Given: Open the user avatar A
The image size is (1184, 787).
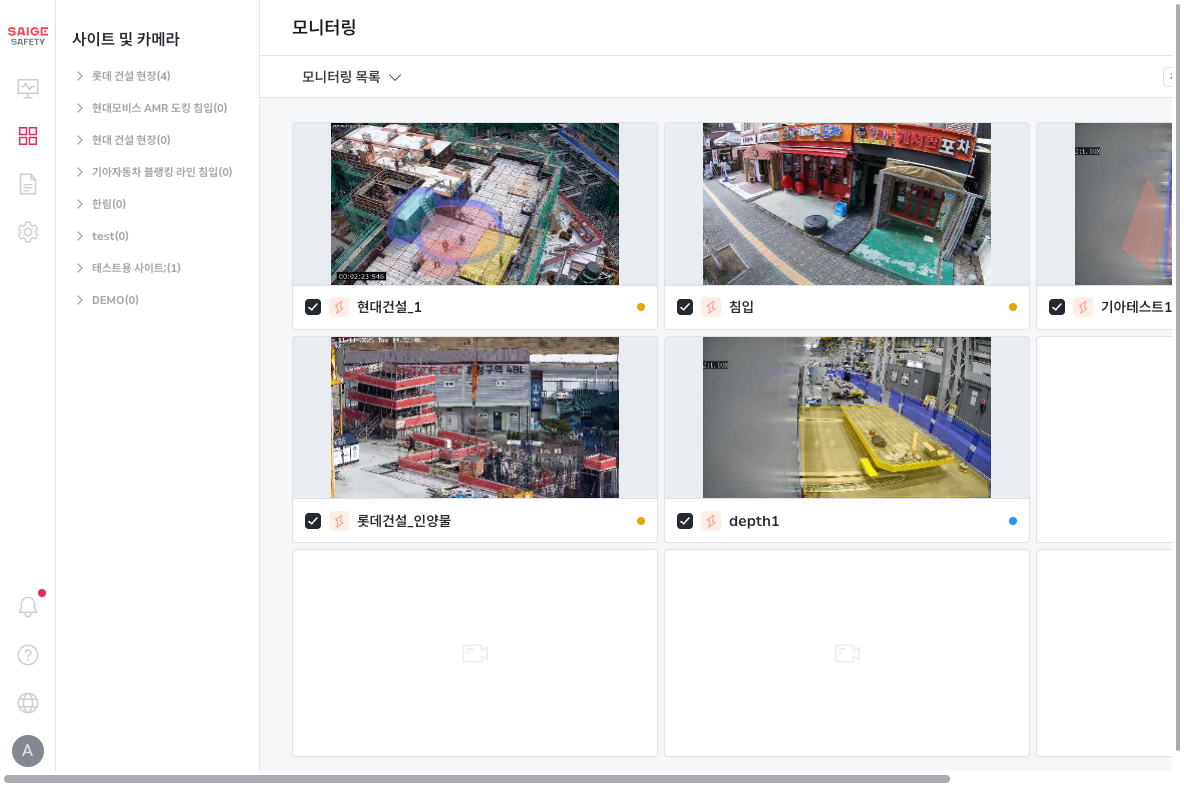Looking at the screenshot, I should (28, 751).
